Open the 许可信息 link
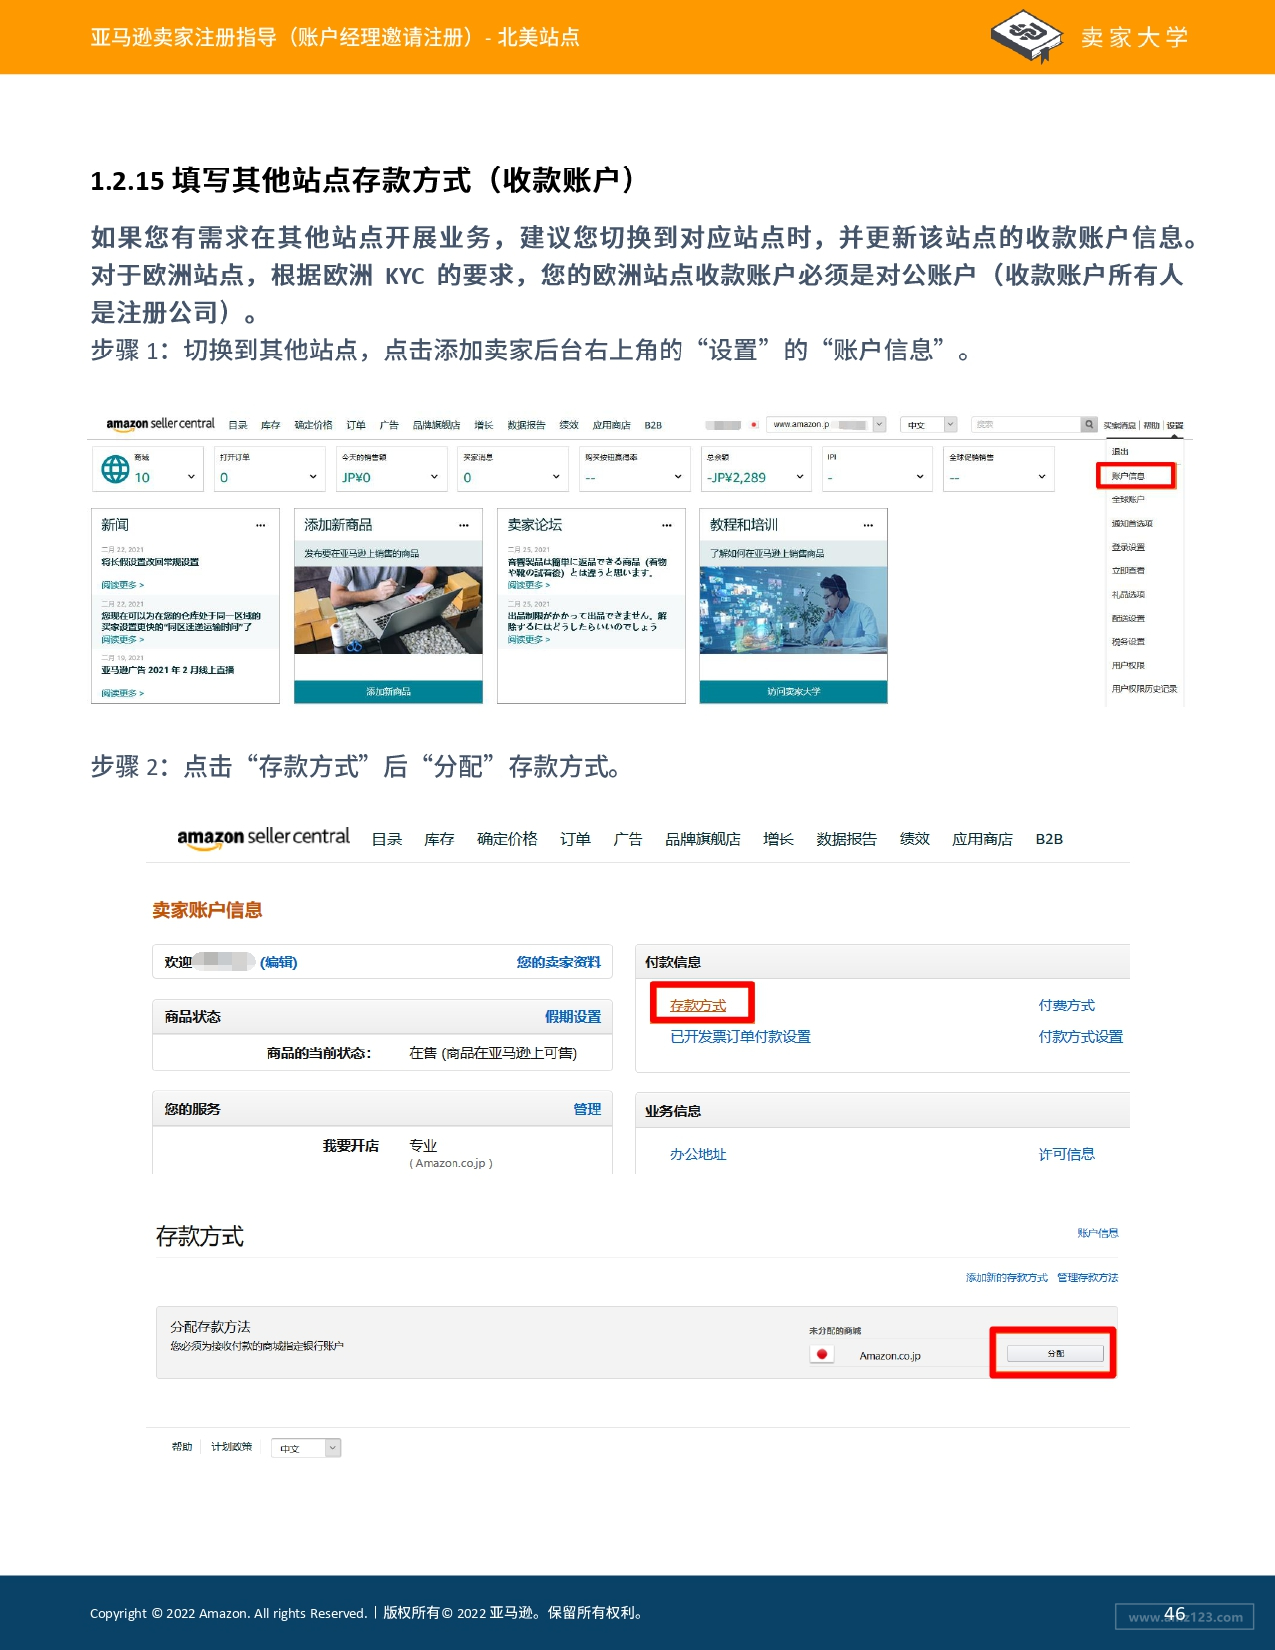This screenshot has height=1650, width=1275. [x=1066, y=1154]
